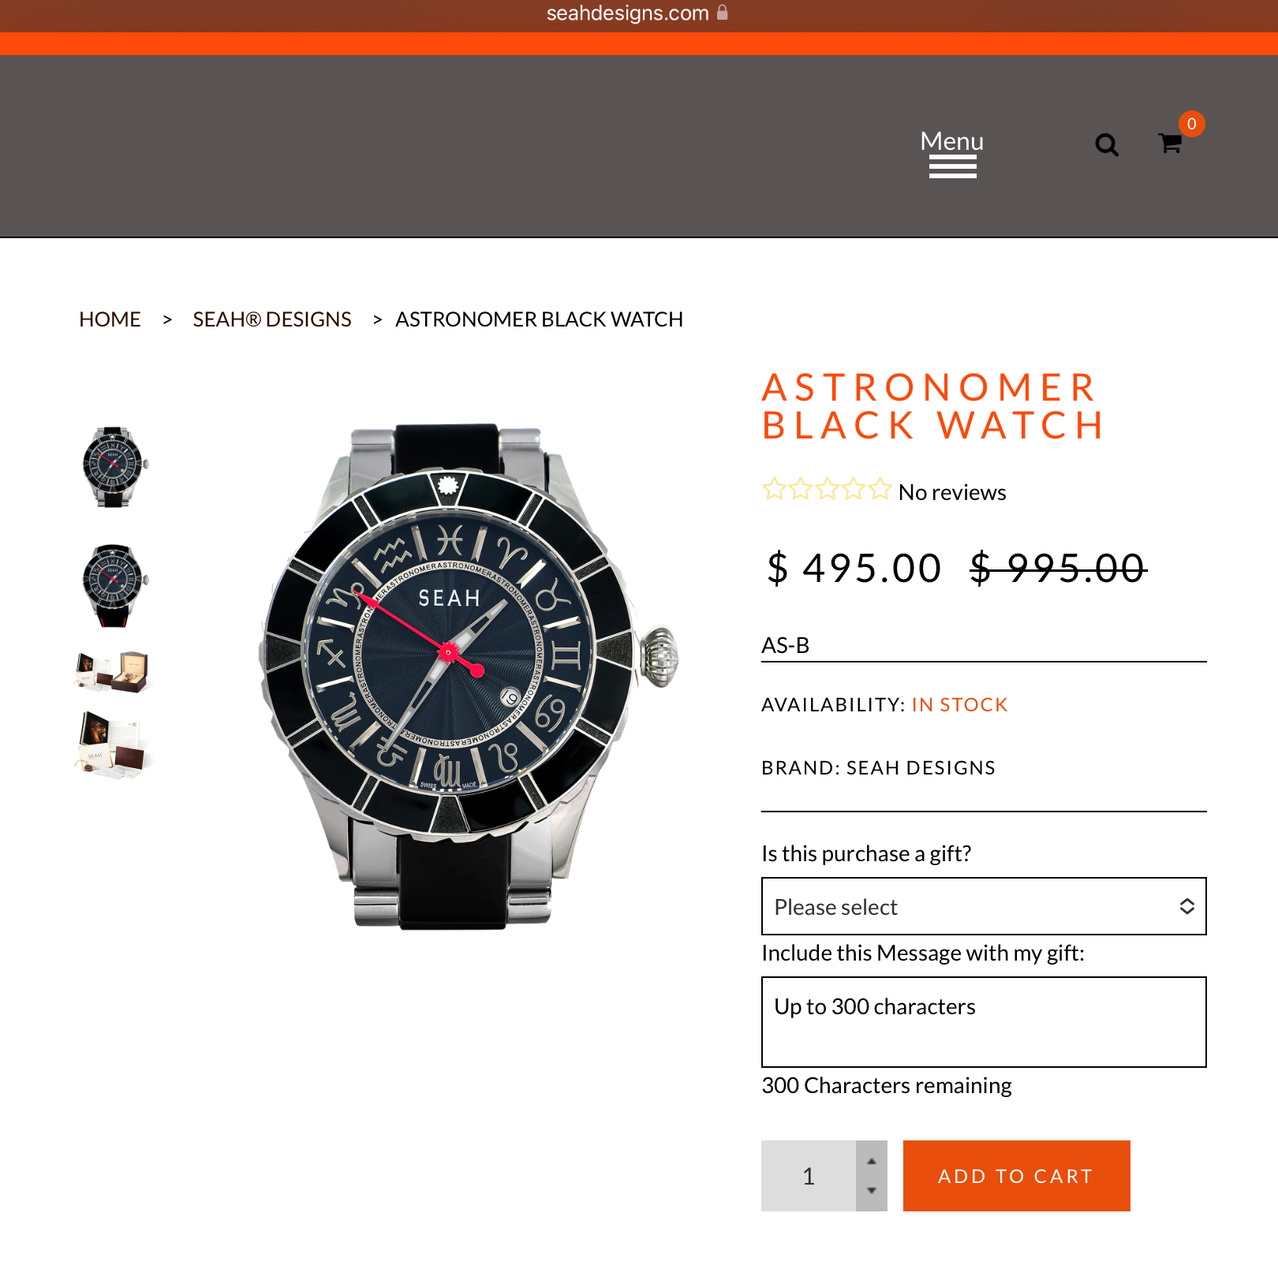The height and width of the screenshot is (1280, 1278).
Task: Open the hamburger Menu icon
Action: 952,154
